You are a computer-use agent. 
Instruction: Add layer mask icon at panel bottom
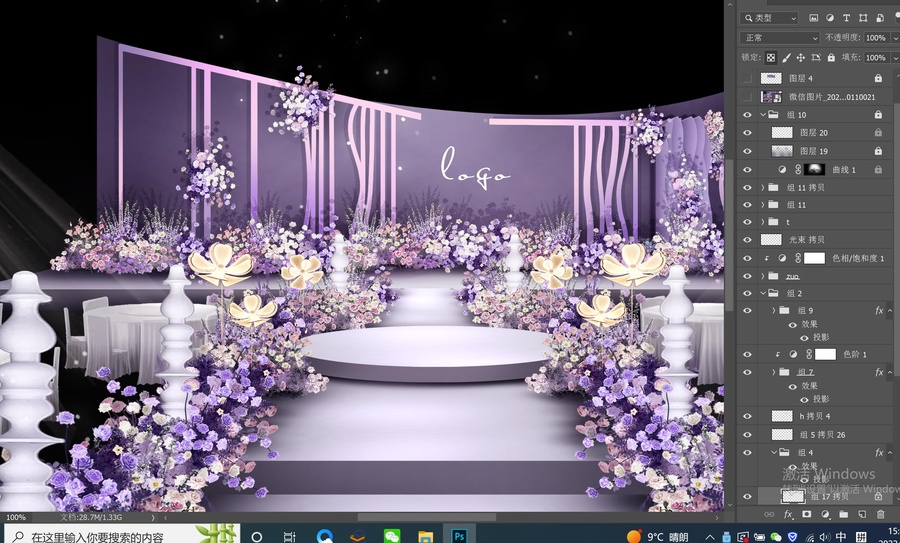(806, 514)
